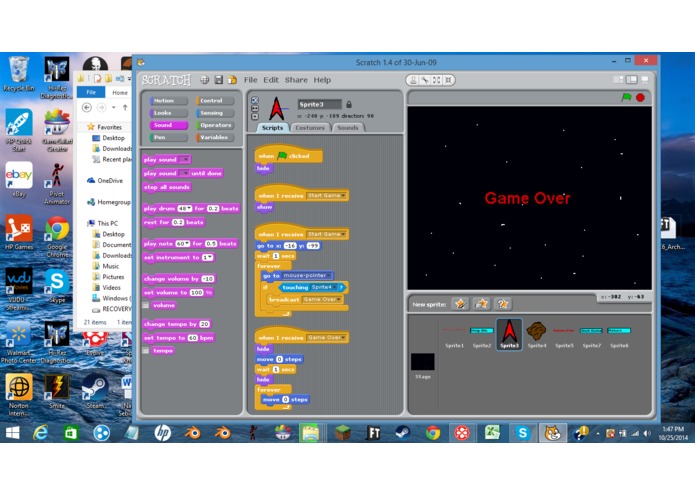Show the Looks blocks category

click(168, 113)
